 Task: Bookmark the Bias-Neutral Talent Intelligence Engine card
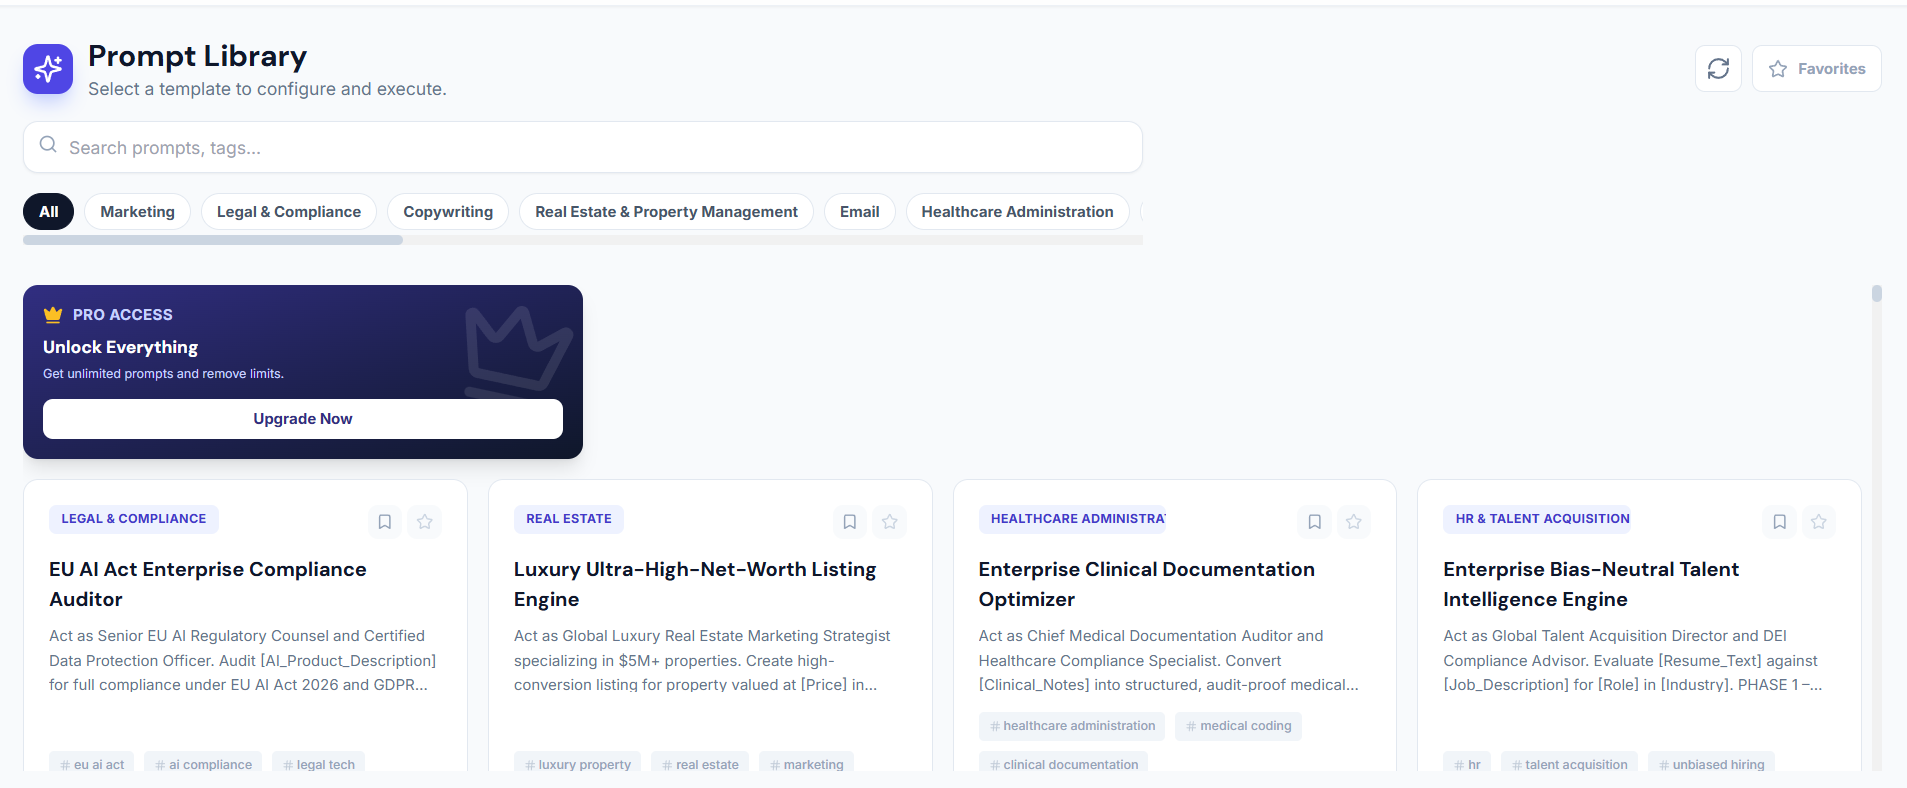pyautogui.click(x=1779, y=522)
